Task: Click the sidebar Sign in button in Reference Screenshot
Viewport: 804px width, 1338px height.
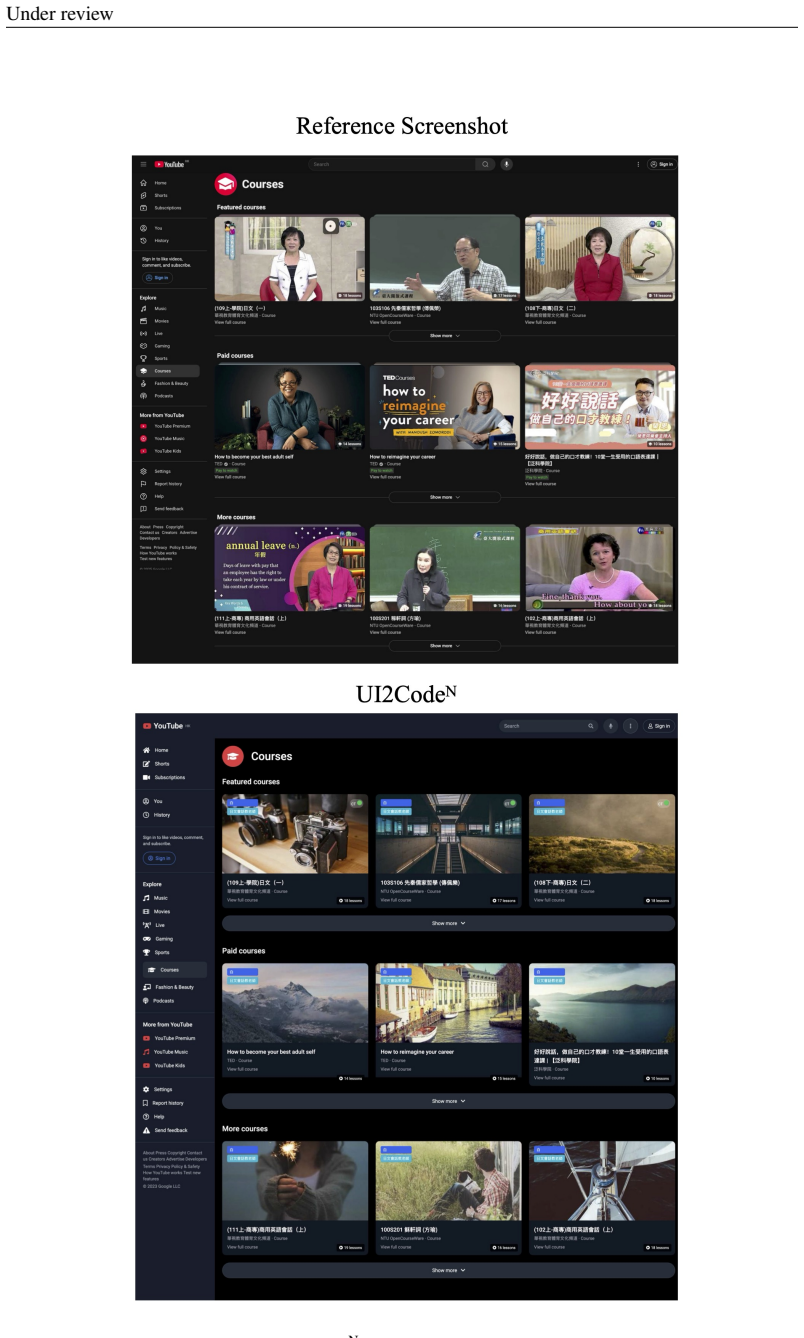Action: [x=157, y=277]
